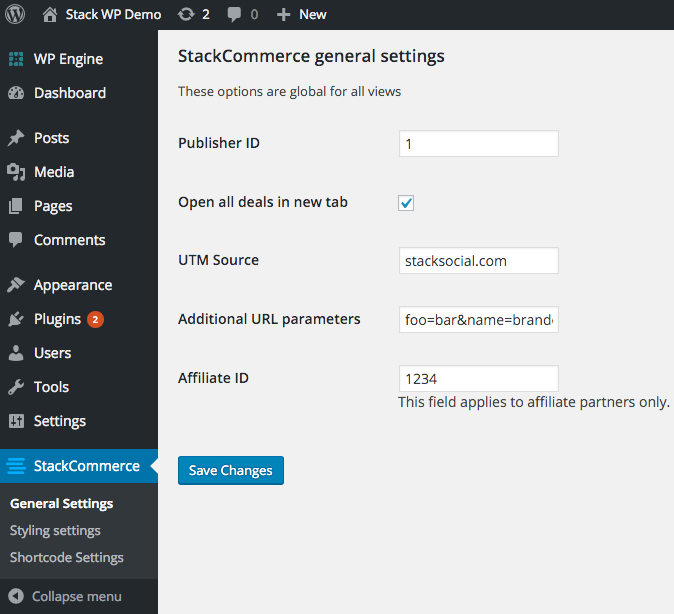Click the Appearance paintbrush icon
Viewport: 674px width, 614px height.
pos(16,285)
